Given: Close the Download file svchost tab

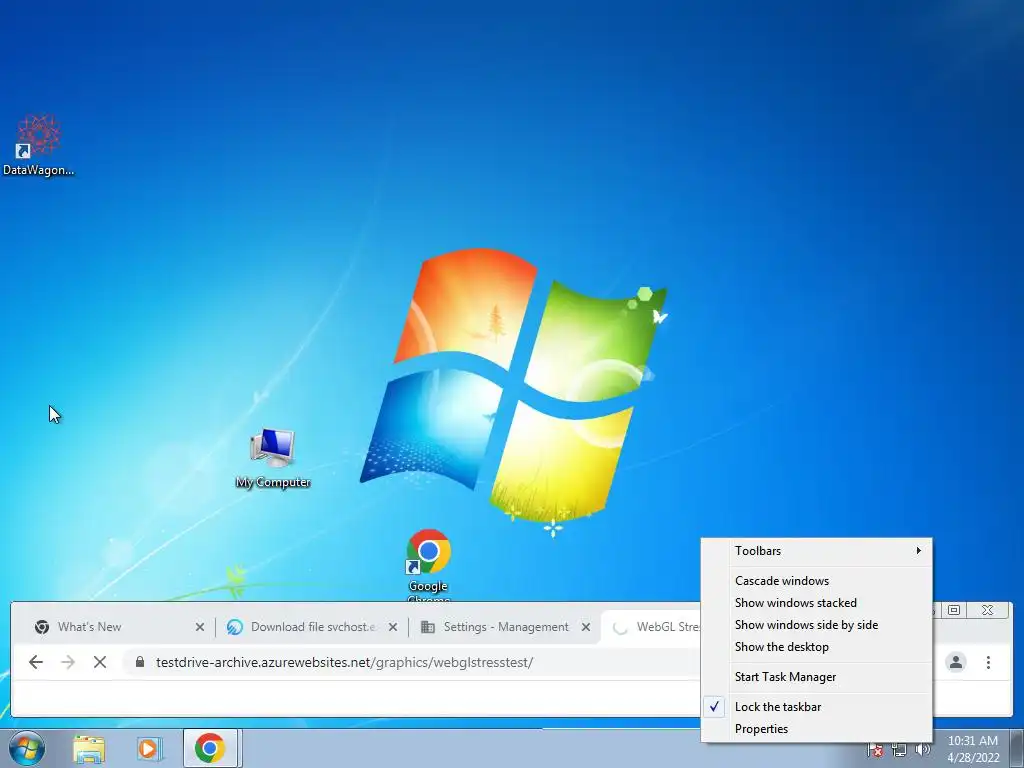Looking at the screenshot, I should tap(392, 627).
